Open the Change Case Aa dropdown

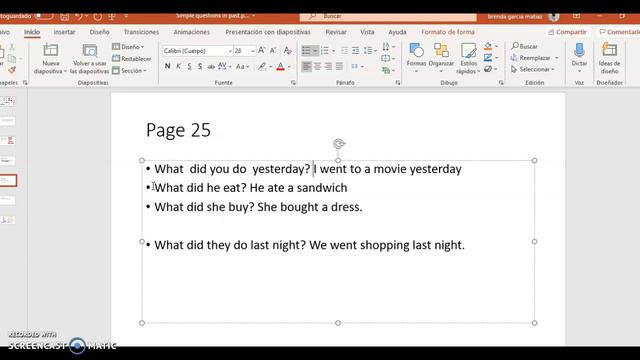click(242, 66)
